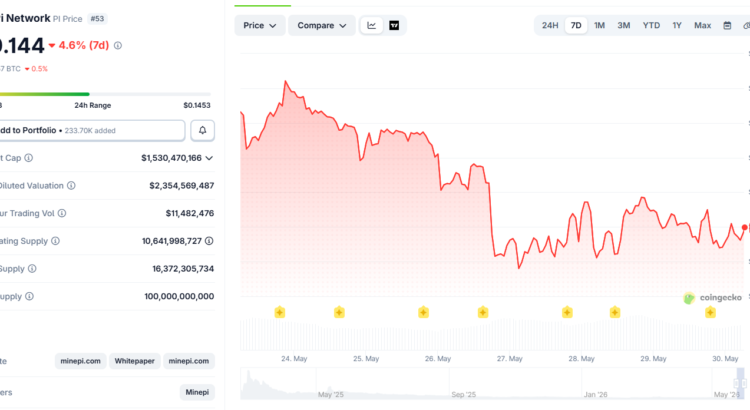Open the Price dropdown
The height and width of the screenshot is (410, 750).
coord(260,25)
